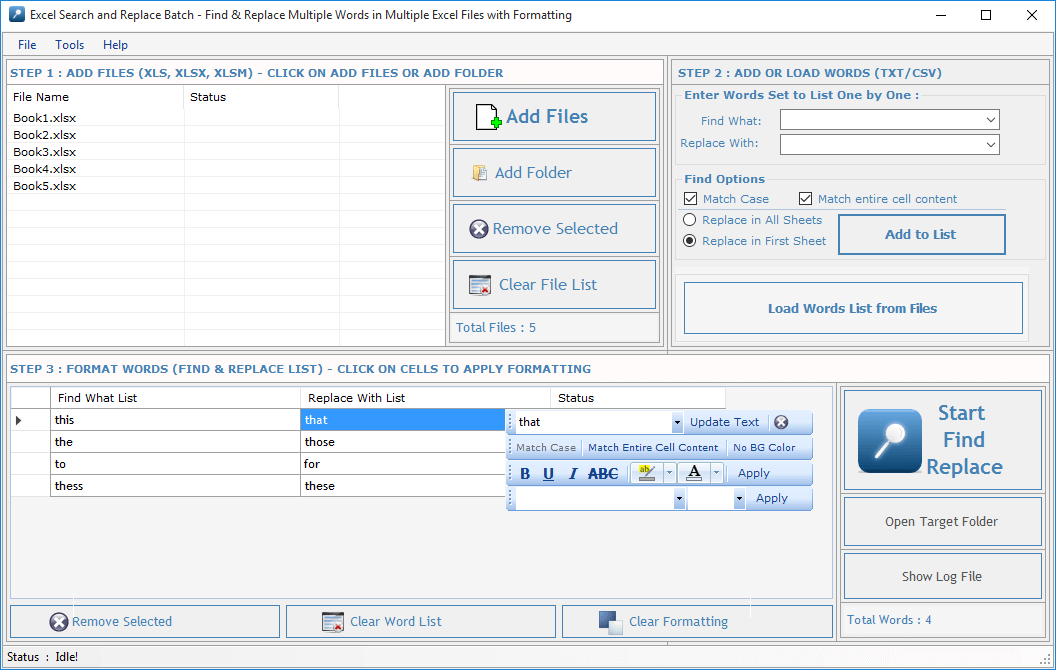Click the 'the' cell in Find What List
1056x670 pixels.
175,442
